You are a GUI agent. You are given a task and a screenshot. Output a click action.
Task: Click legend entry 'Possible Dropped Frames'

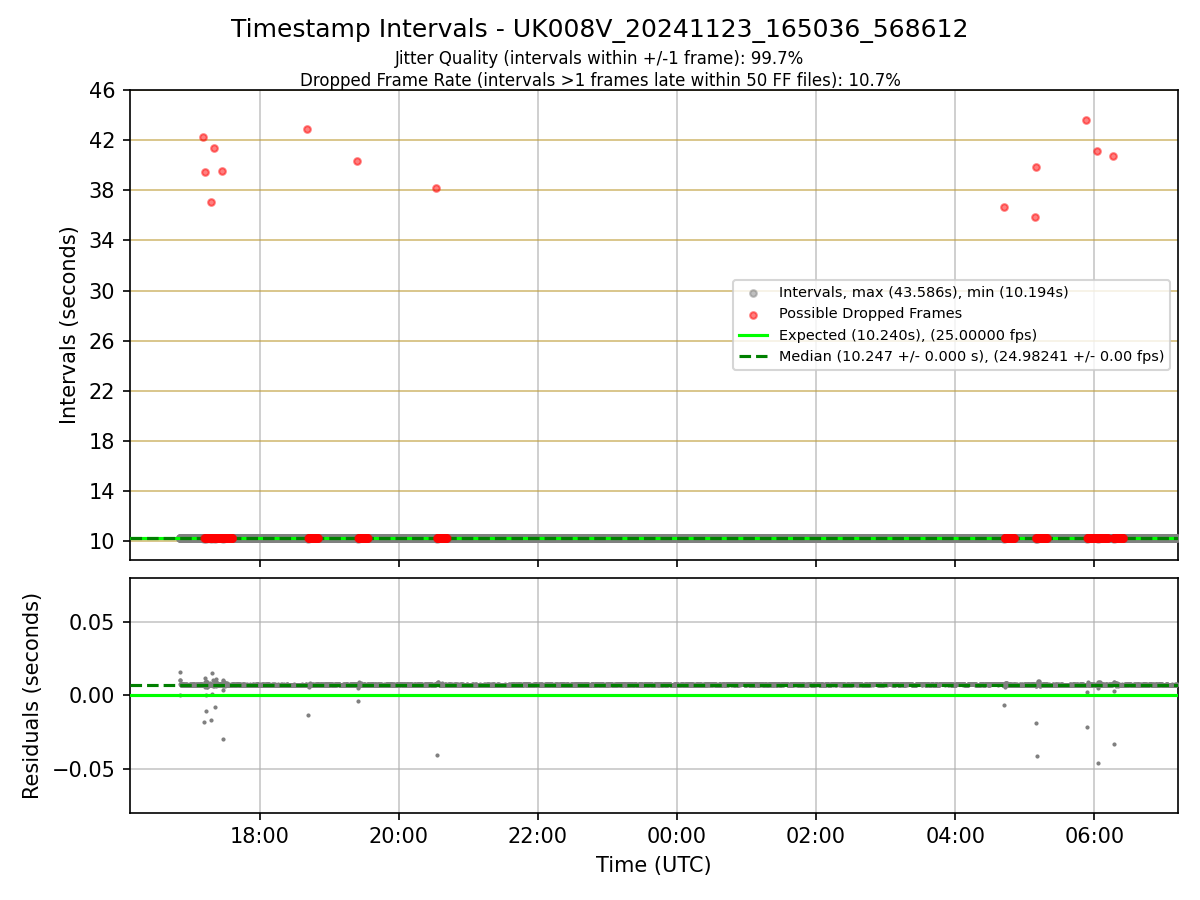point(870,313)
